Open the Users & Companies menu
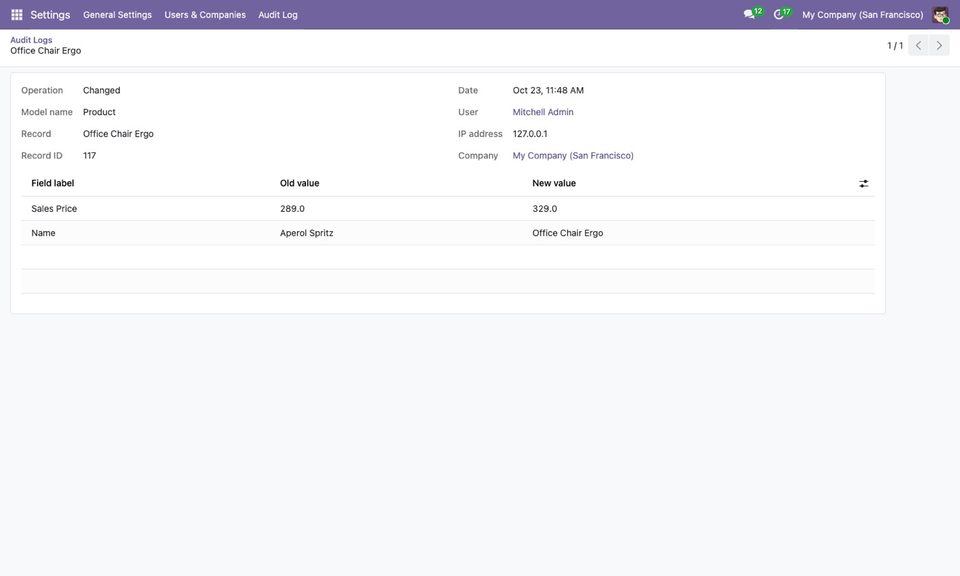 point(205,15)
